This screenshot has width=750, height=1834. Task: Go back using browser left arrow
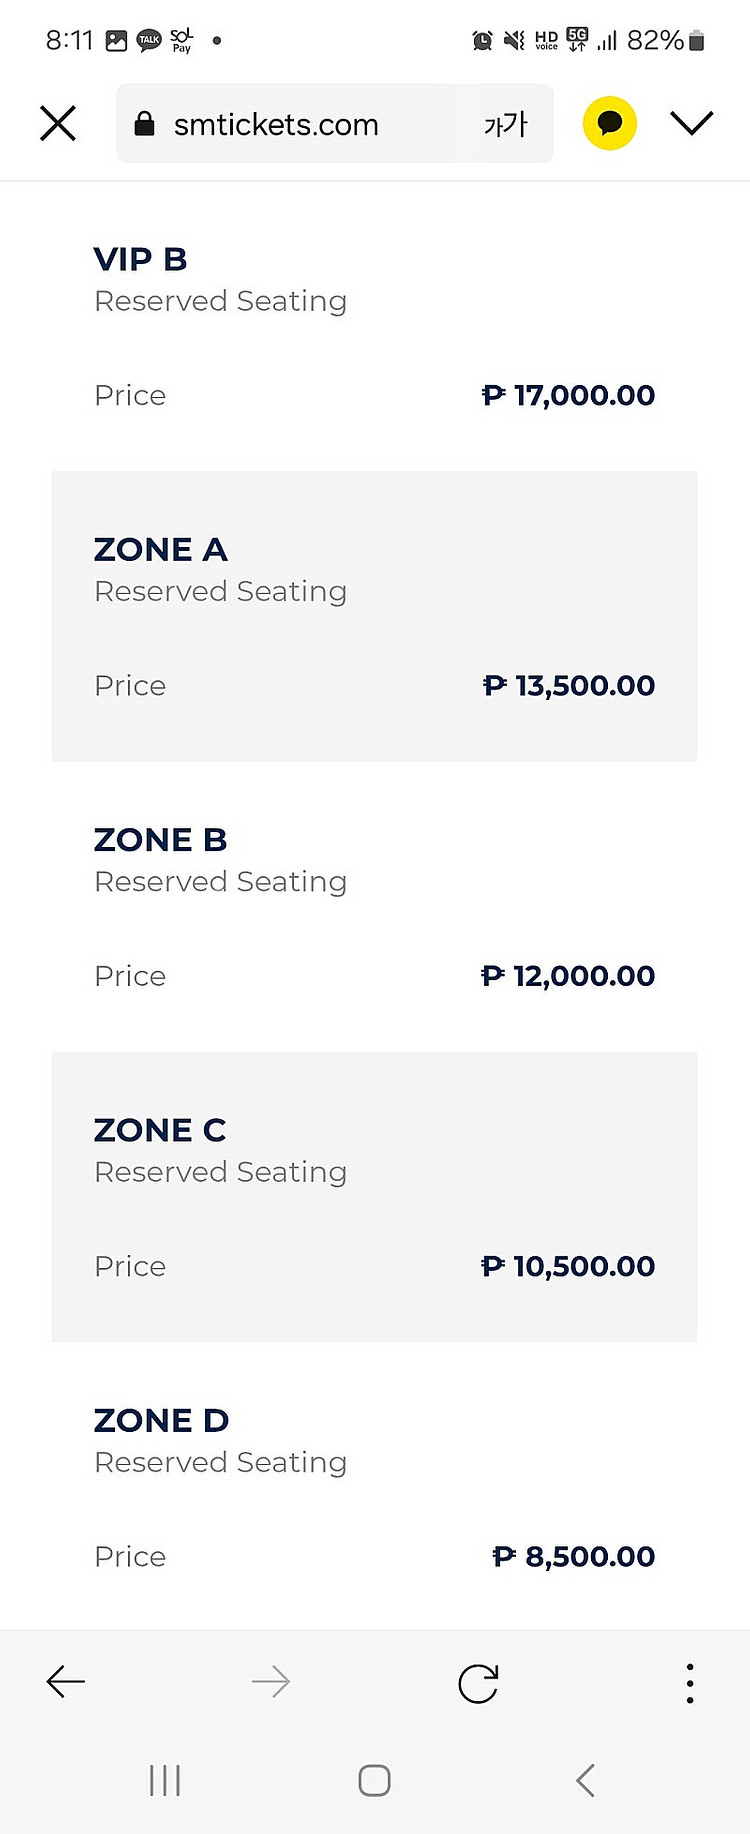click(x=66, y=1682)
